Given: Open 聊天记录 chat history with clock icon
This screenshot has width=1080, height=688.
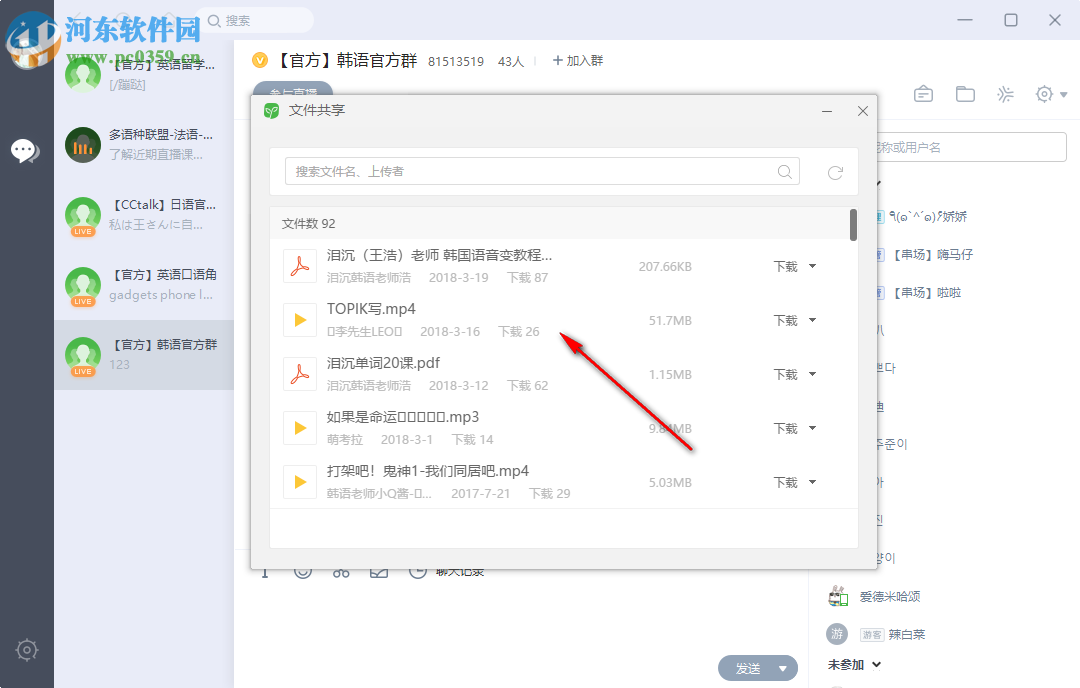Looking at the screenshot, I should click(448, 570).
